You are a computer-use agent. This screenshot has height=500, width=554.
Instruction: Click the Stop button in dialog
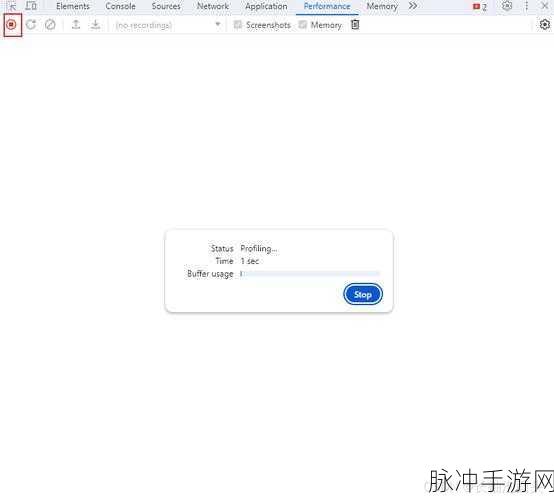coord(363,294)
